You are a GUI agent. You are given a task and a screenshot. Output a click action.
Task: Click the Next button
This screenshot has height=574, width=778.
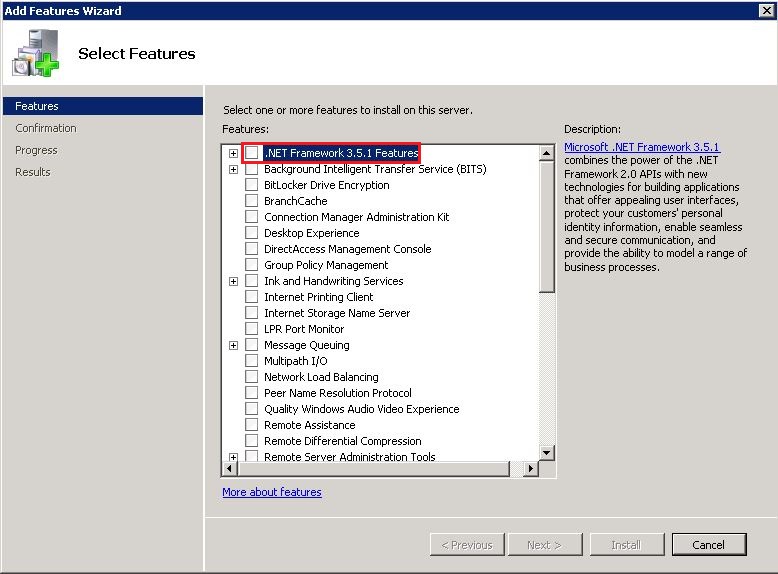tap(545, 545)
